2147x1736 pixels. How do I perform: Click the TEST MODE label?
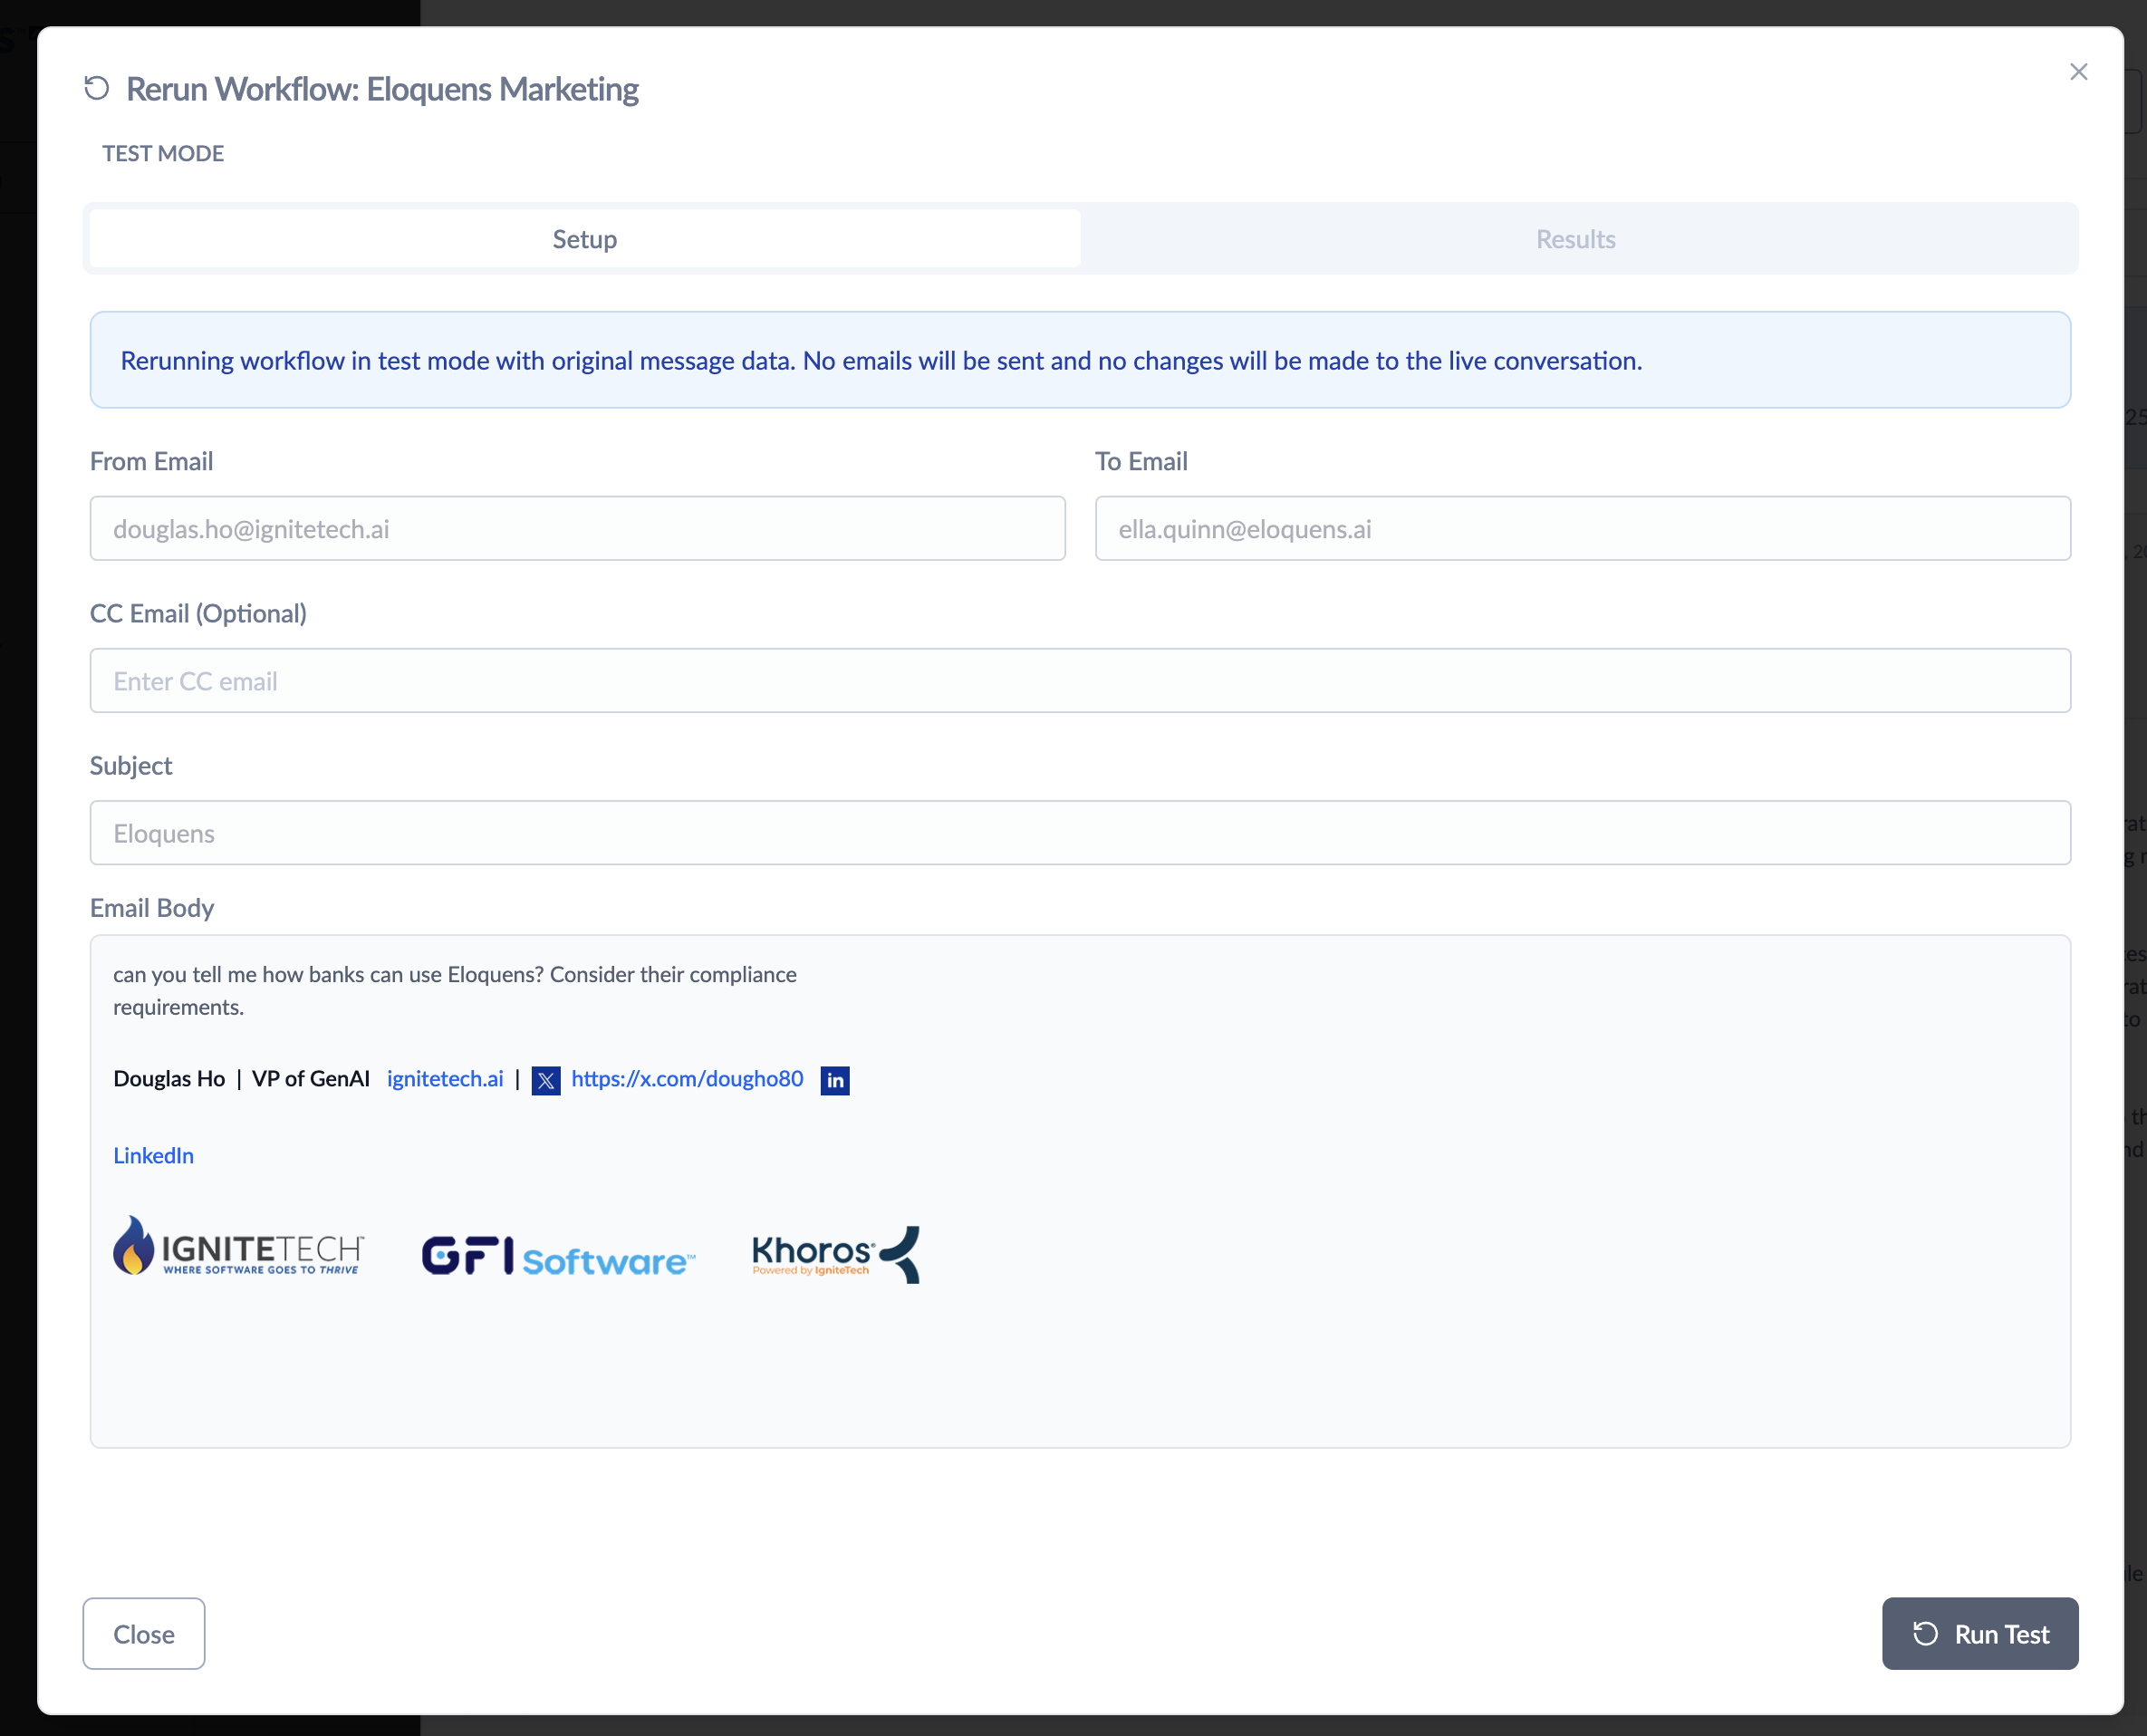[x=163, y=154]
